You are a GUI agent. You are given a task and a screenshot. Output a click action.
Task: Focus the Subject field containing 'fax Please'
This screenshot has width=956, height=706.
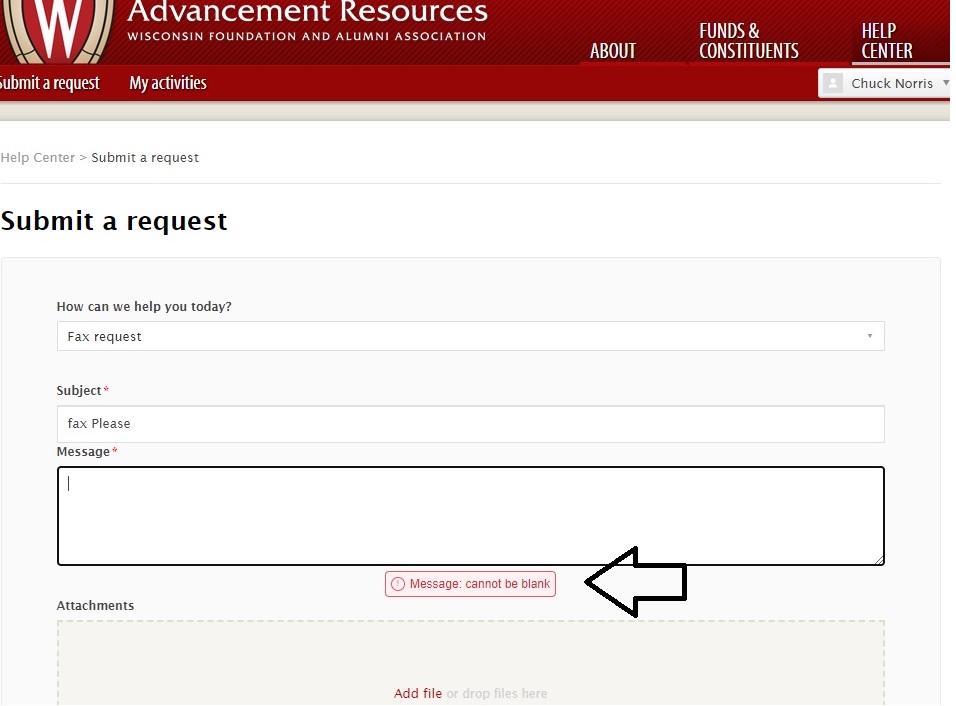click(470, 424)
